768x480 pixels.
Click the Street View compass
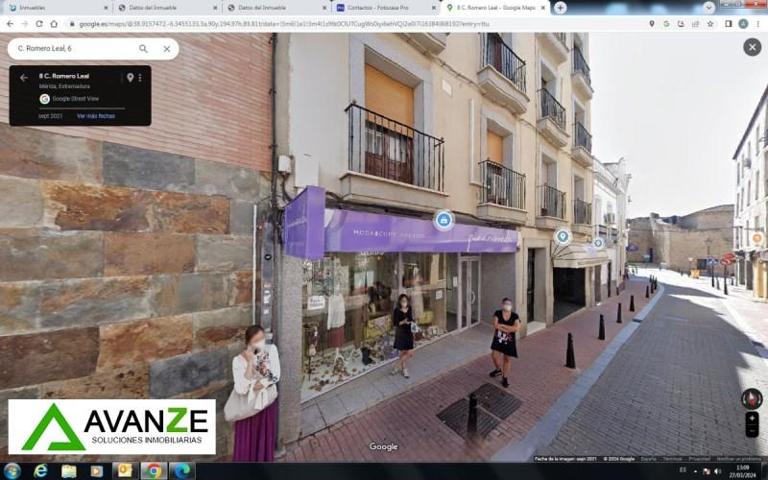click(x=751, y=399)
